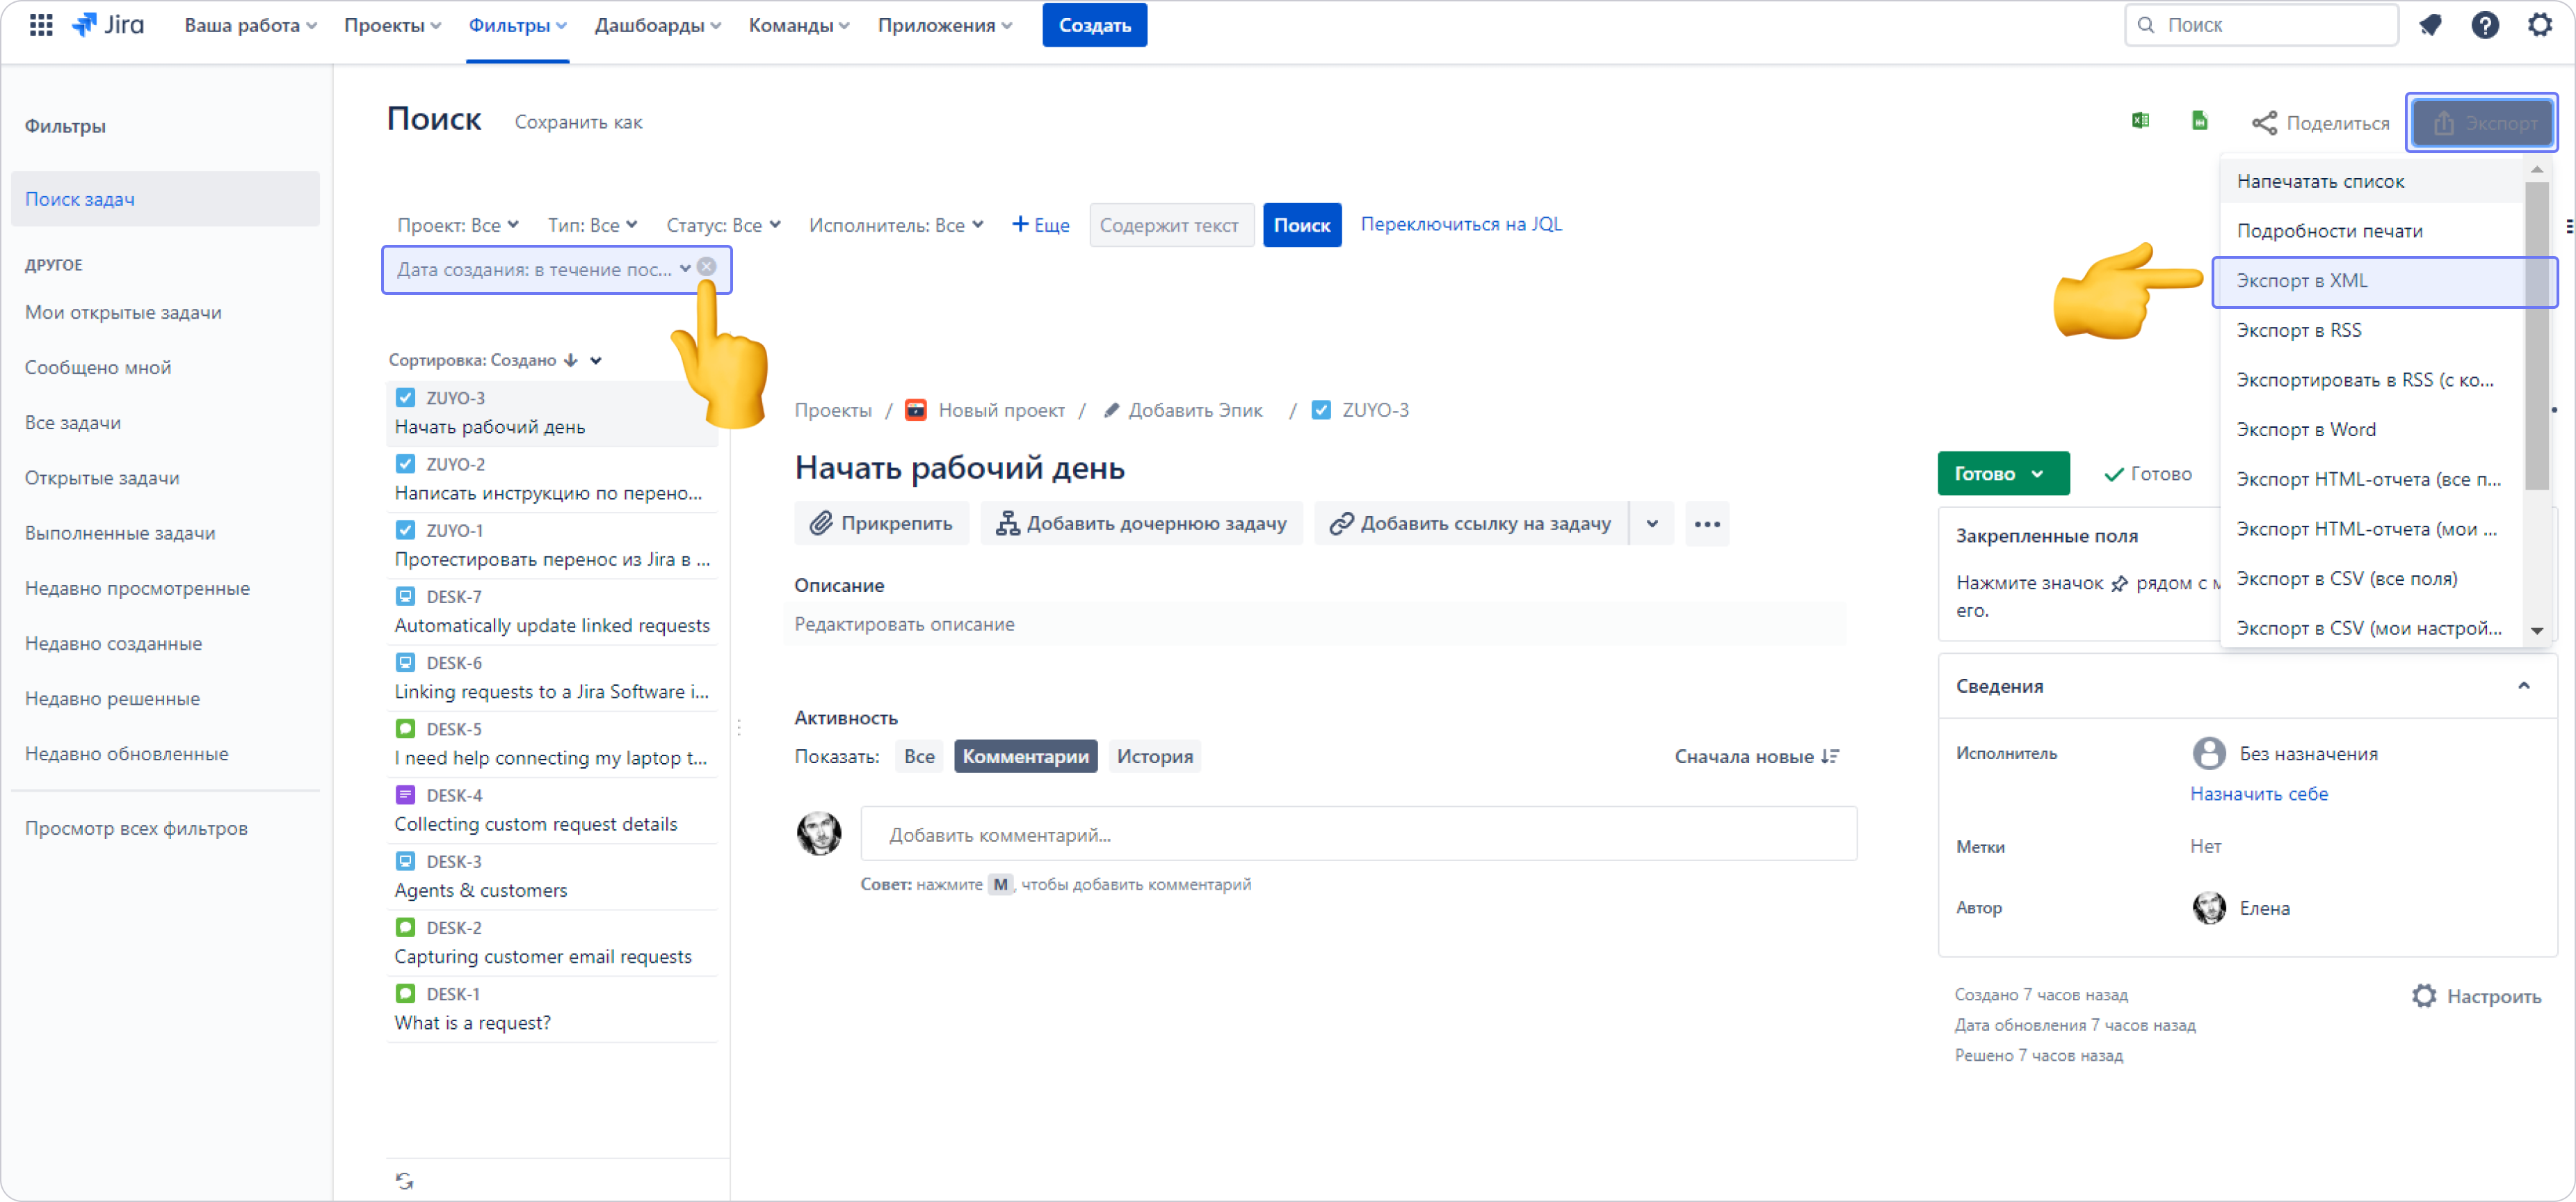Click the refresh icon below issue list
Screen dimensions: 2576x1202
404,1181
